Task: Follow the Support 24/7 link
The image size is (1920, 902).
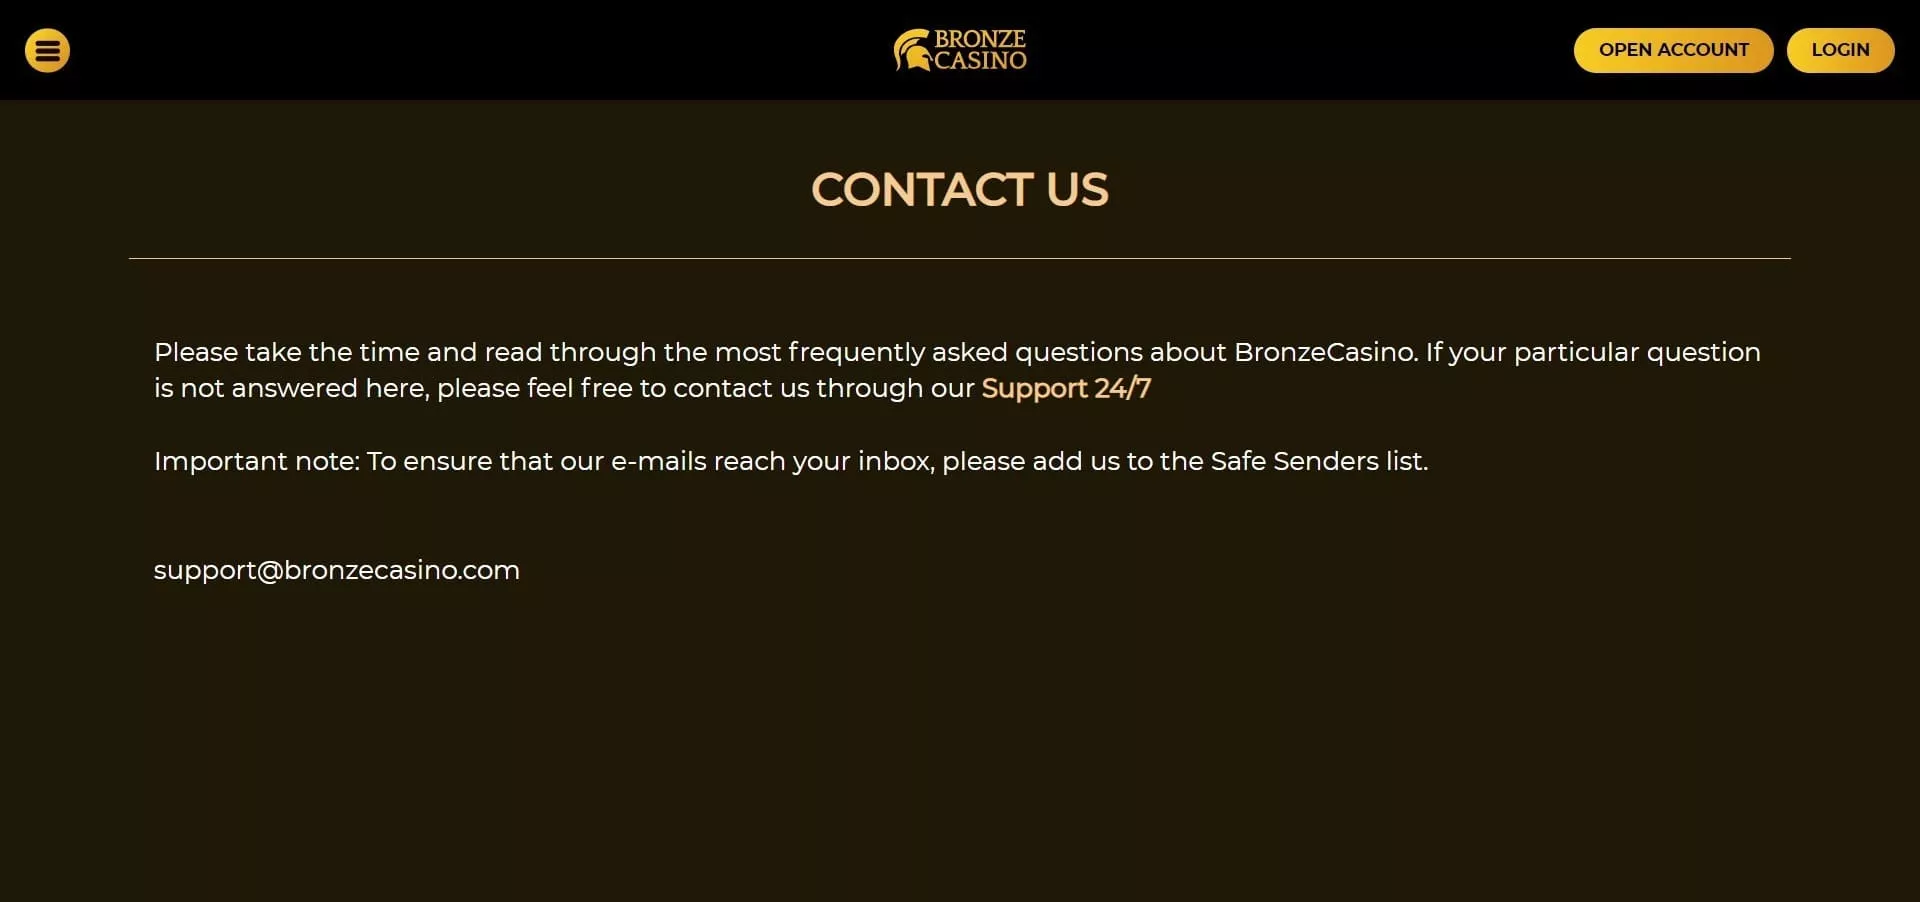Action: pyautogui.click(x=1066, y=388)
